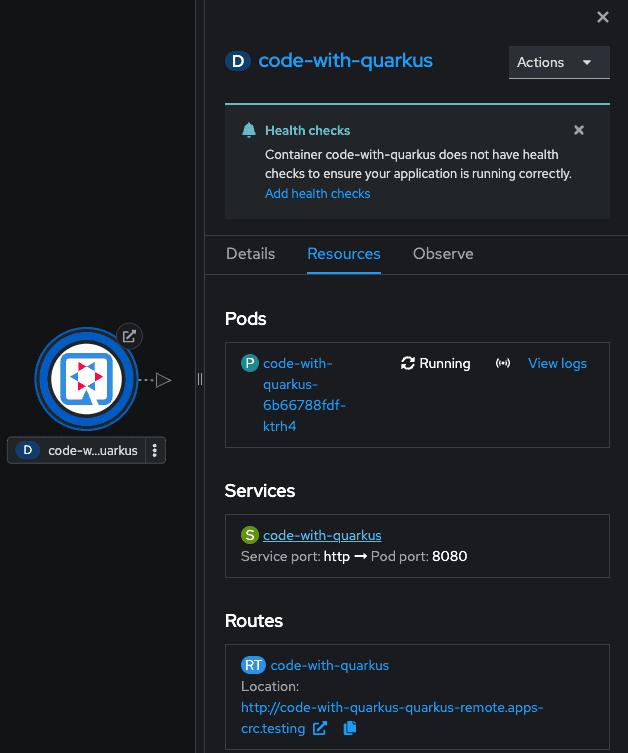
Task: Click the Pod P badge icon
Action: 250,363
